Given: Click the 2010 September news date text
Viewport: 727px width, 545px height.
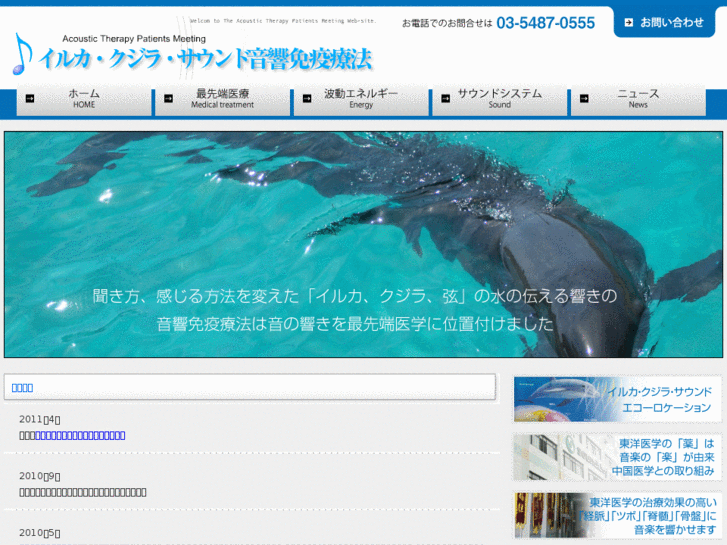Looking at the screenshot, I should point(39,476).
